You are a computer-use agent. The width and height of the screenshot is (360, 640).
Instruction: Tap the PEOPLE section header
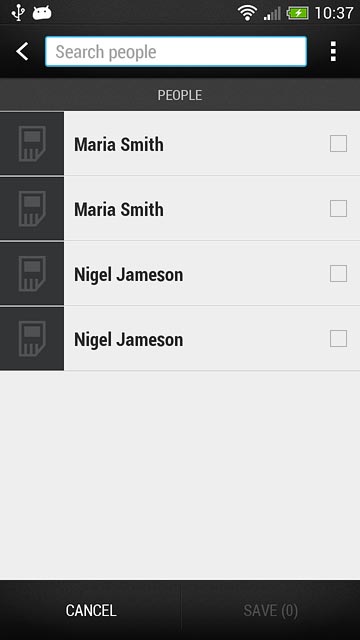180,95
